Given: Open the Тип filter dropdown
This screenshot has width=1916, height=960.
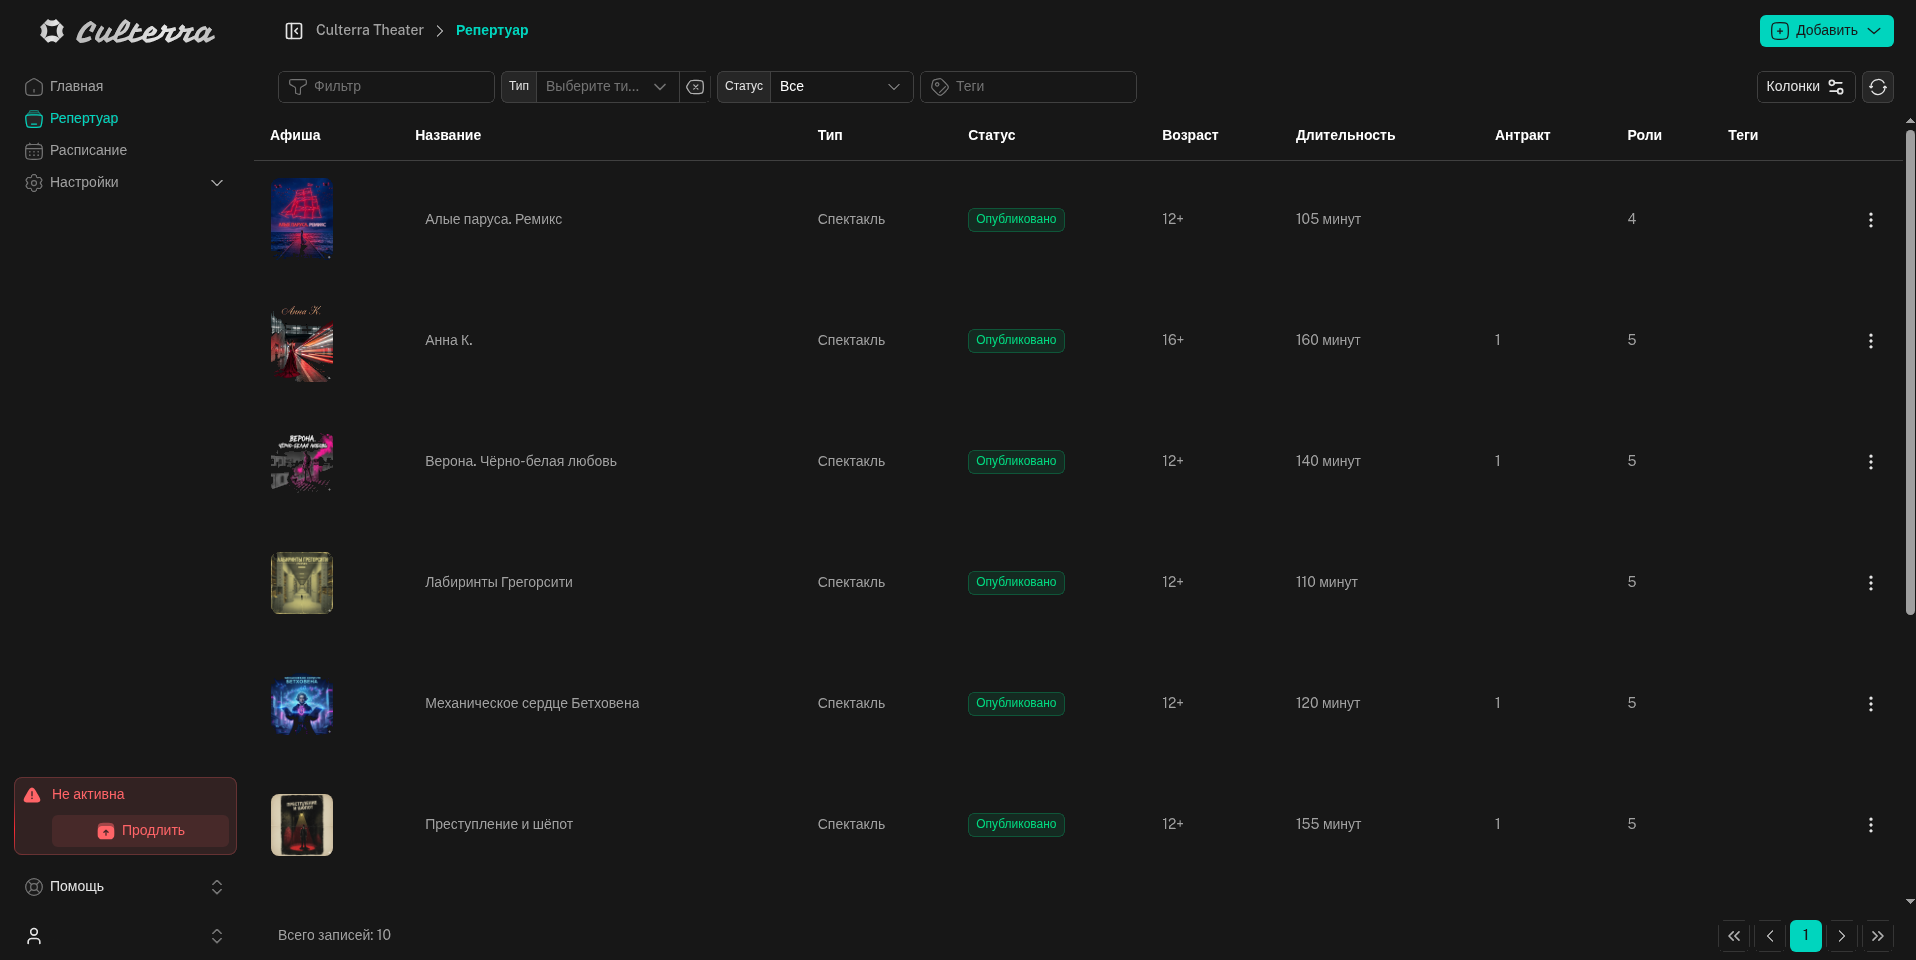Looking at the screenshot, I should pos(606,87).
